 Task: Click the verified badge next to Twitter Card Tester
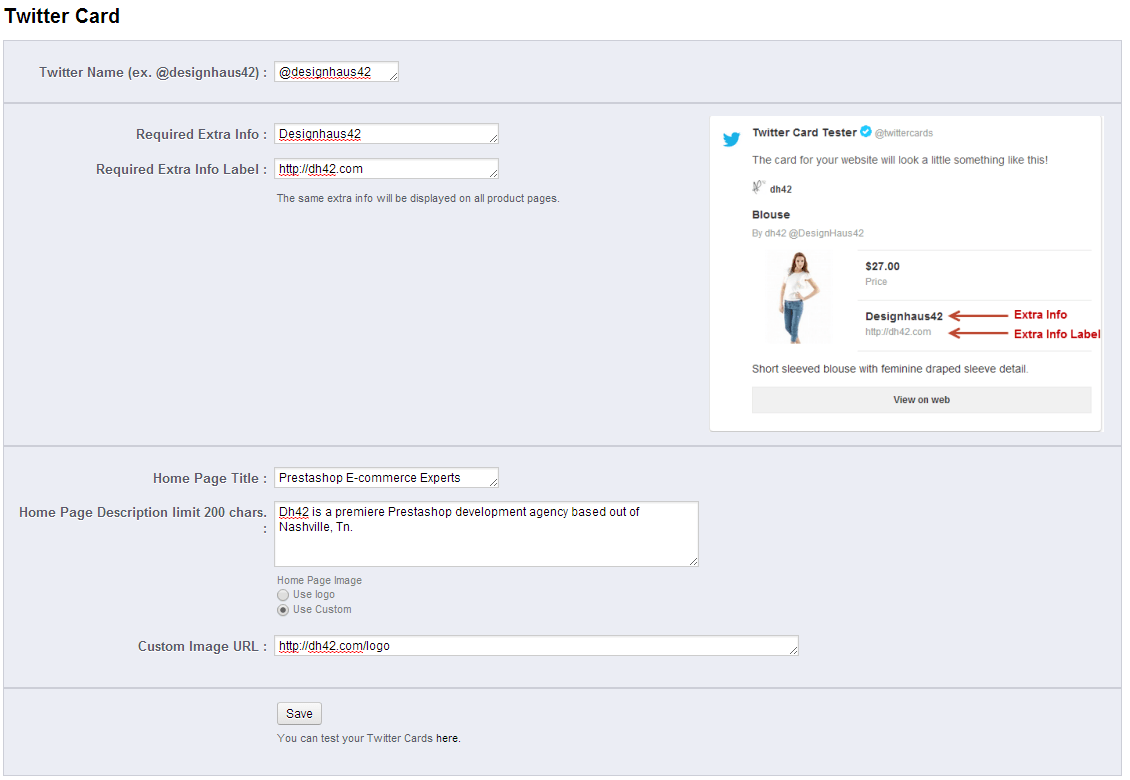click(866, 131)
